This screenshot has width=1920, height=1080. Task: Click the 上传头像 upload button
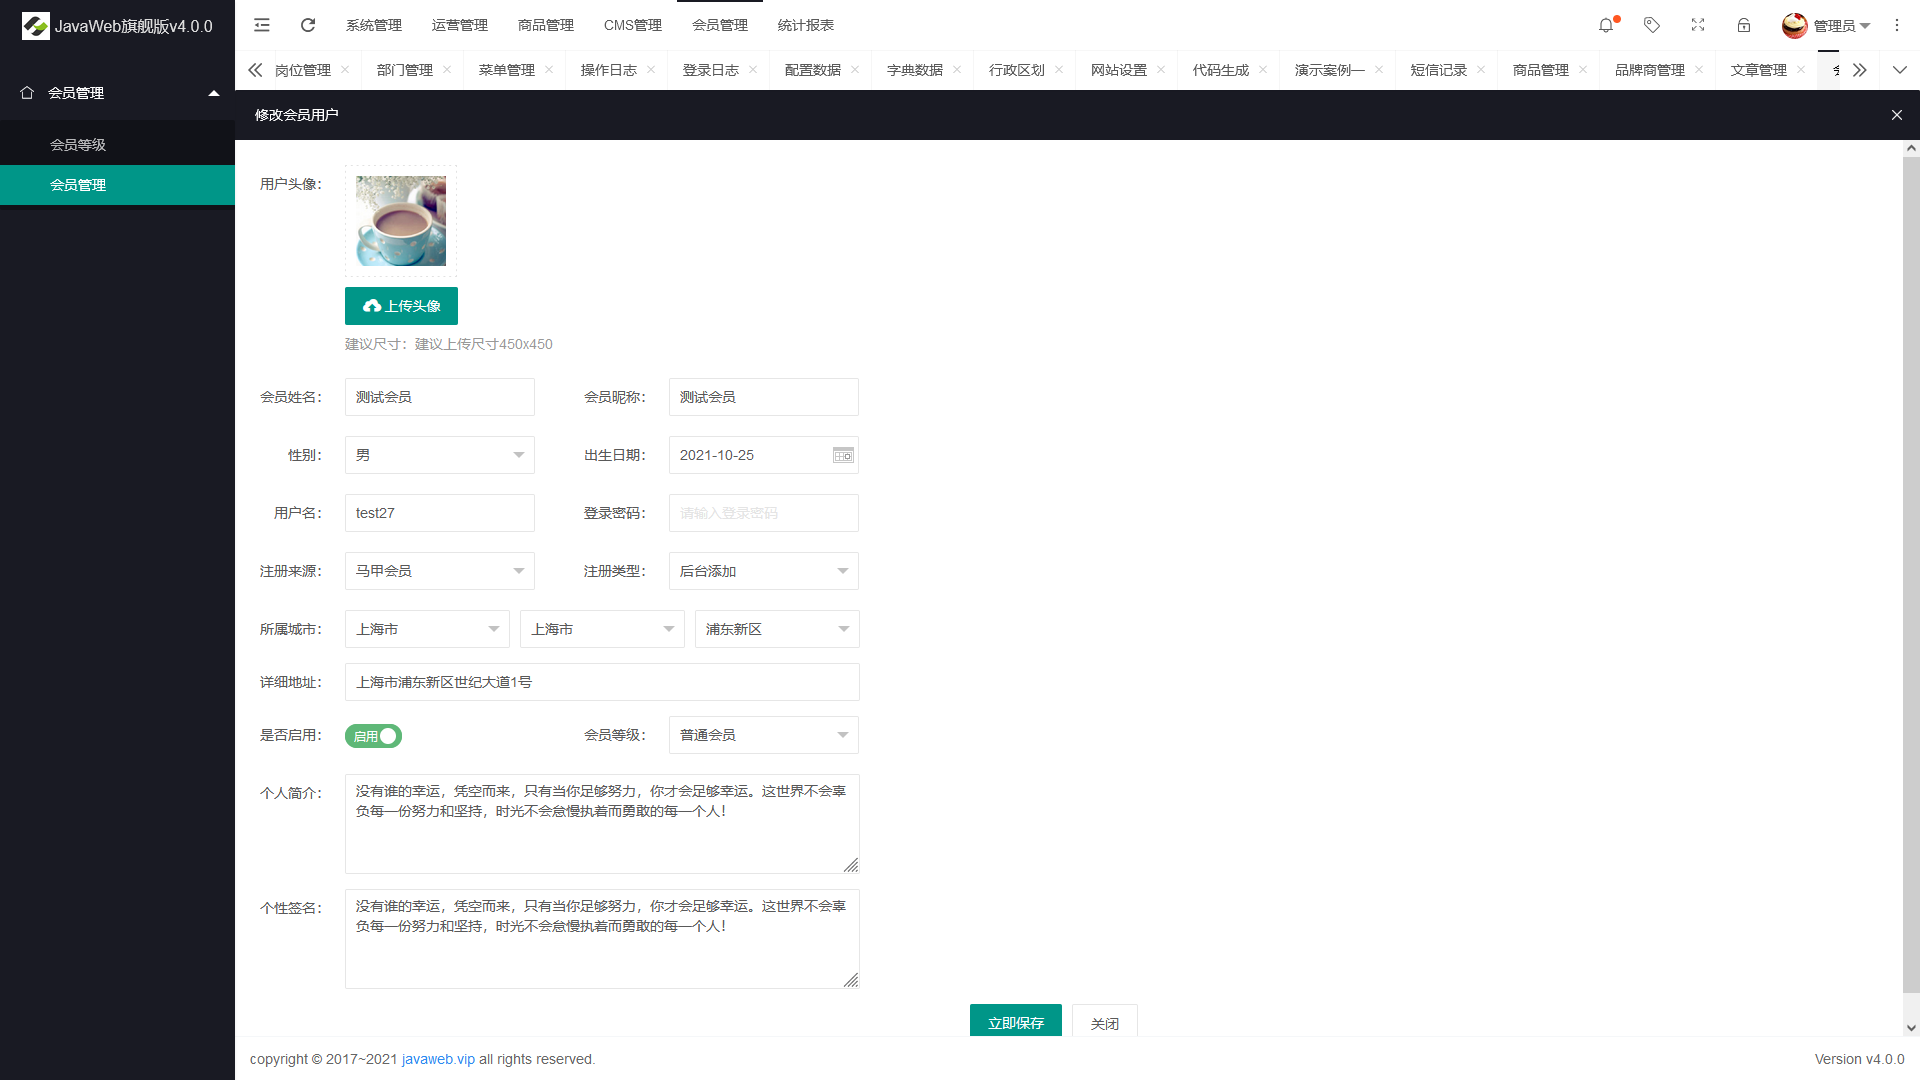point(401,306)
